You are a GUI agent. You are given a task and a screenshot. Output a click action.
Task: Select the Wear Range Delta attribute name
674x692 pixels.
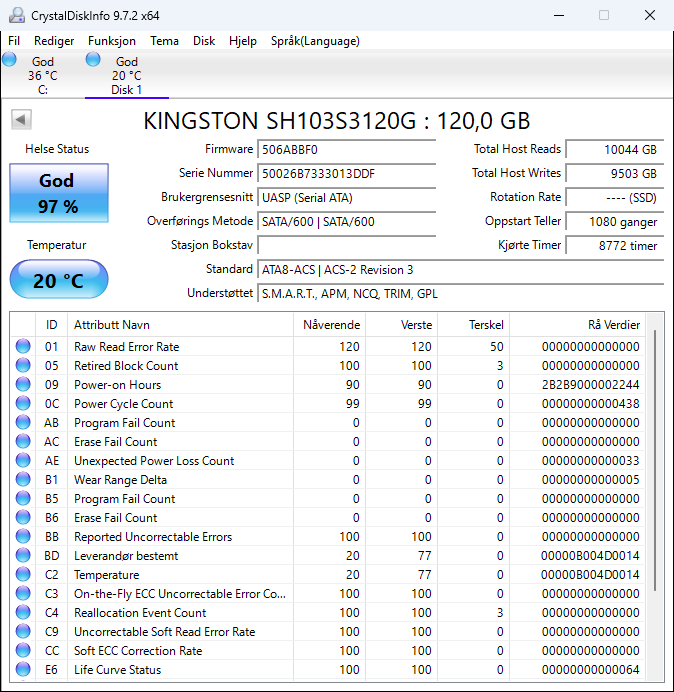tap(120, 480)
